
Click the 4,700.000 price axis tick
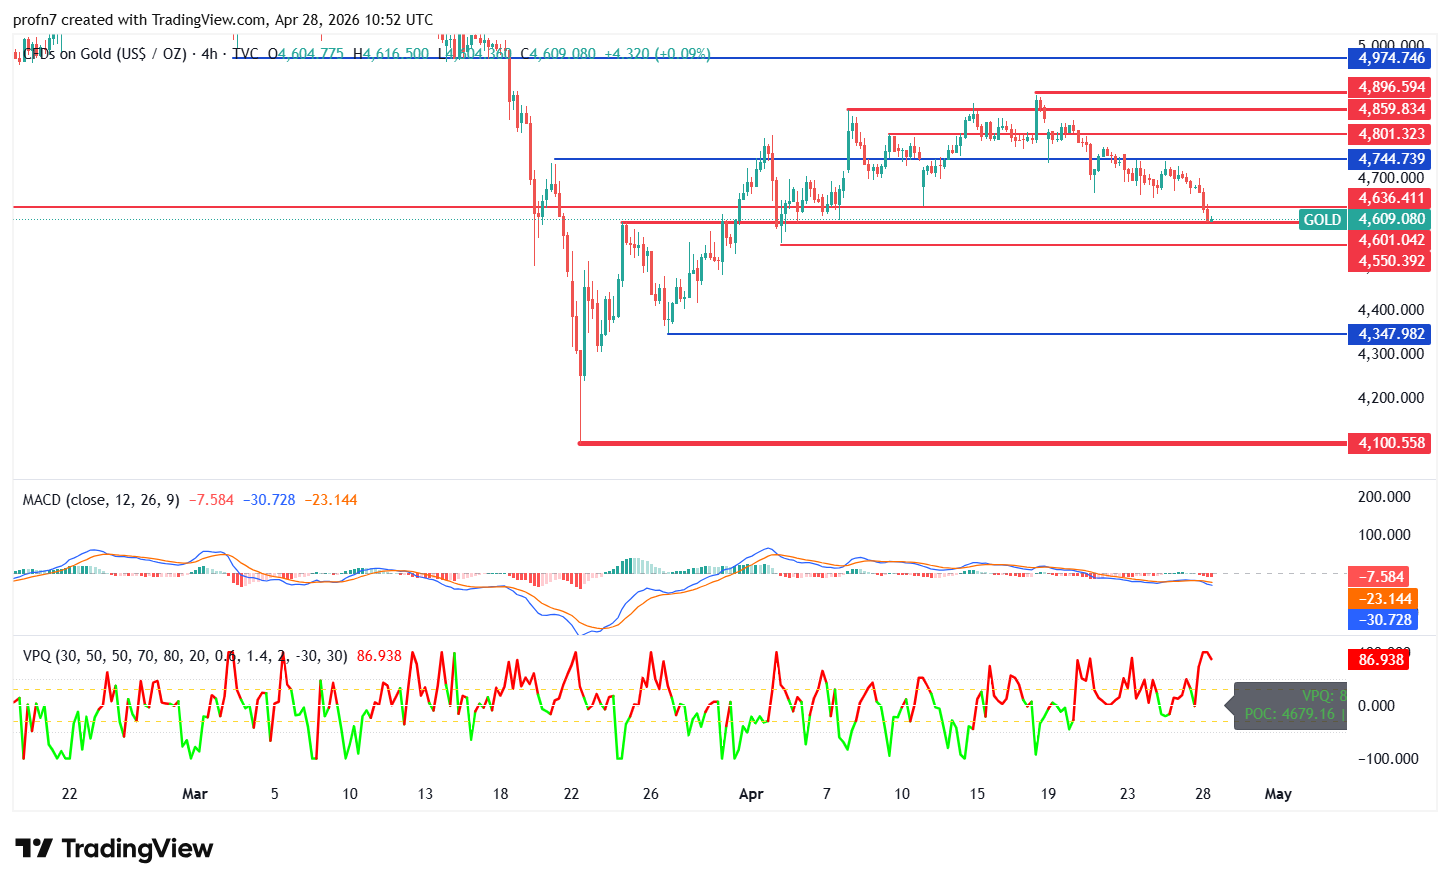(1391, 178)
